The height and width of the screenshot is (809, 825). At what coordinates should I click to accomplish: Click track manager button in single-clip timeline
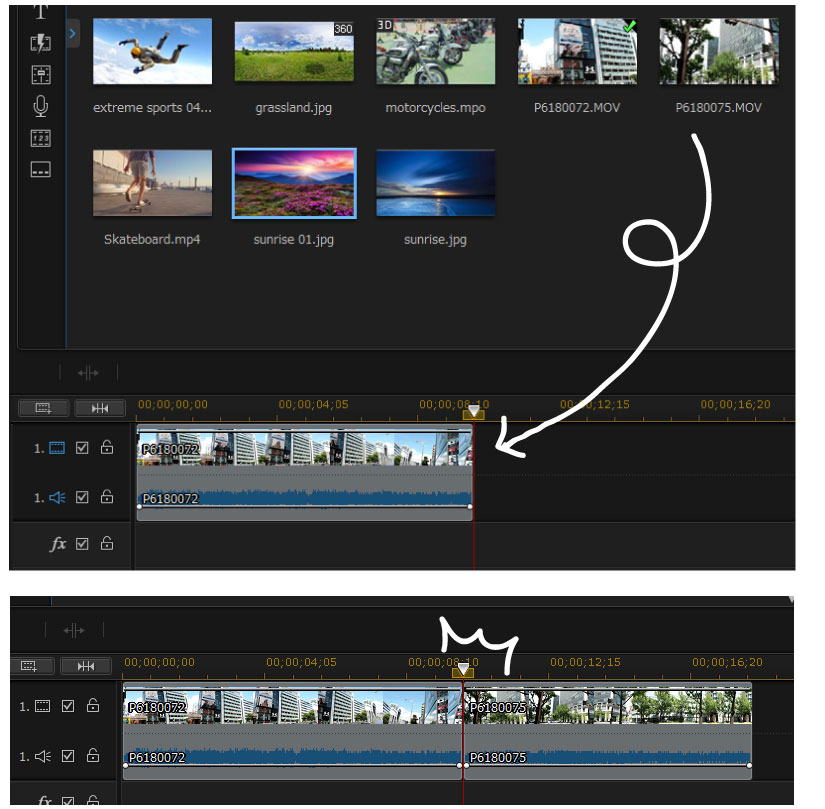point(44,408)
